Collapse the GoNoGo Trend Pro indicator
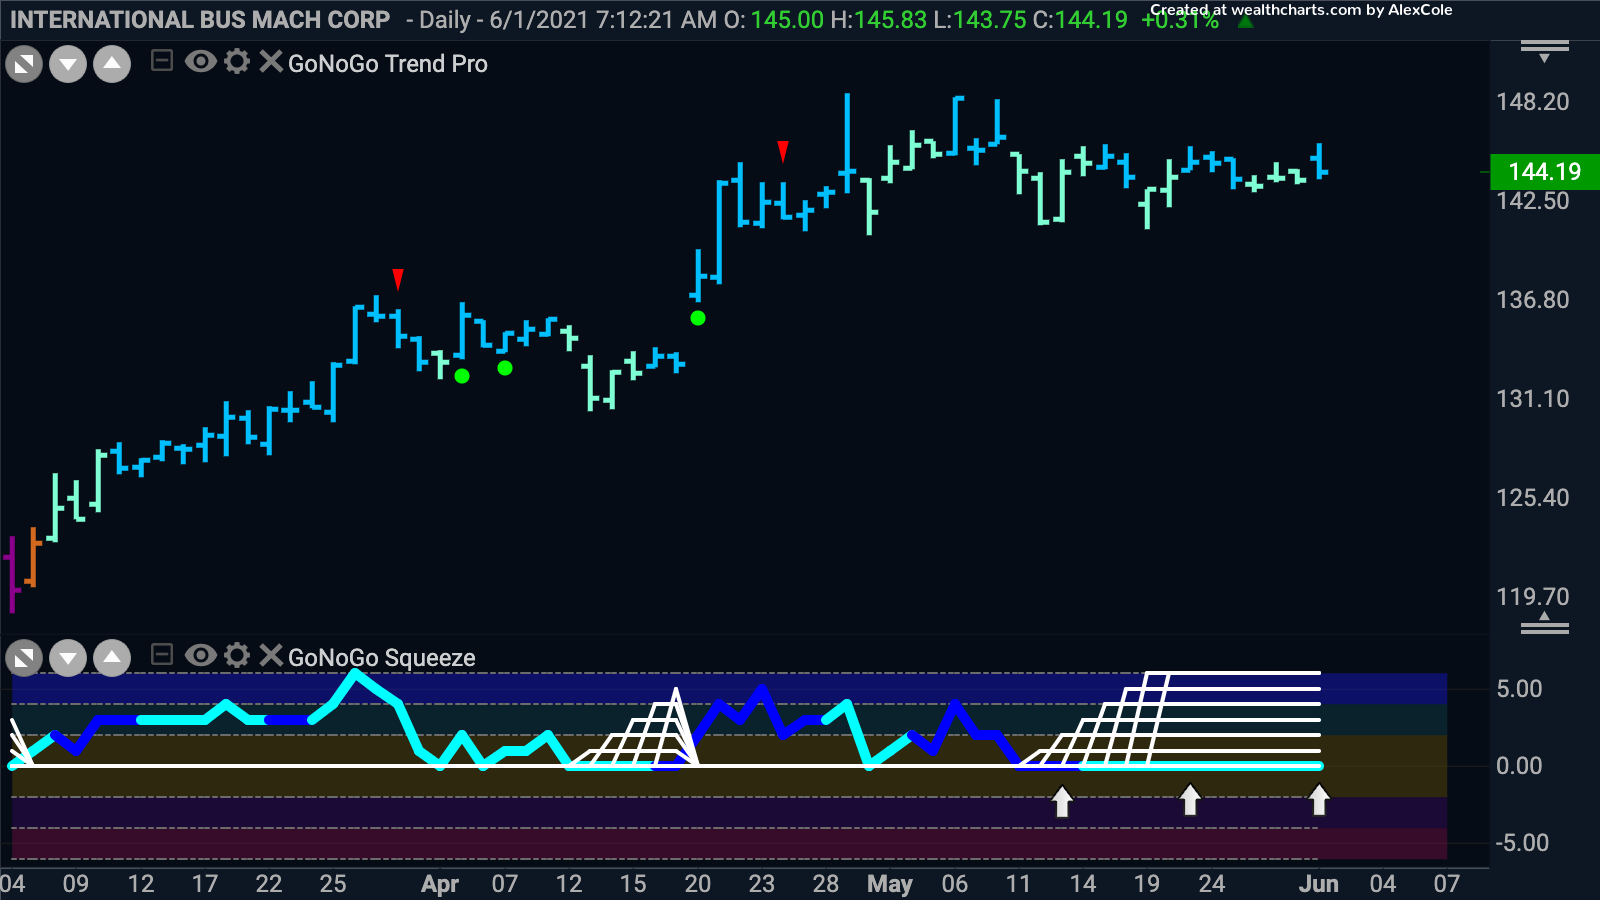Image resolution: width=1600 pixels, height=900 pixels. tap(162, 62)
